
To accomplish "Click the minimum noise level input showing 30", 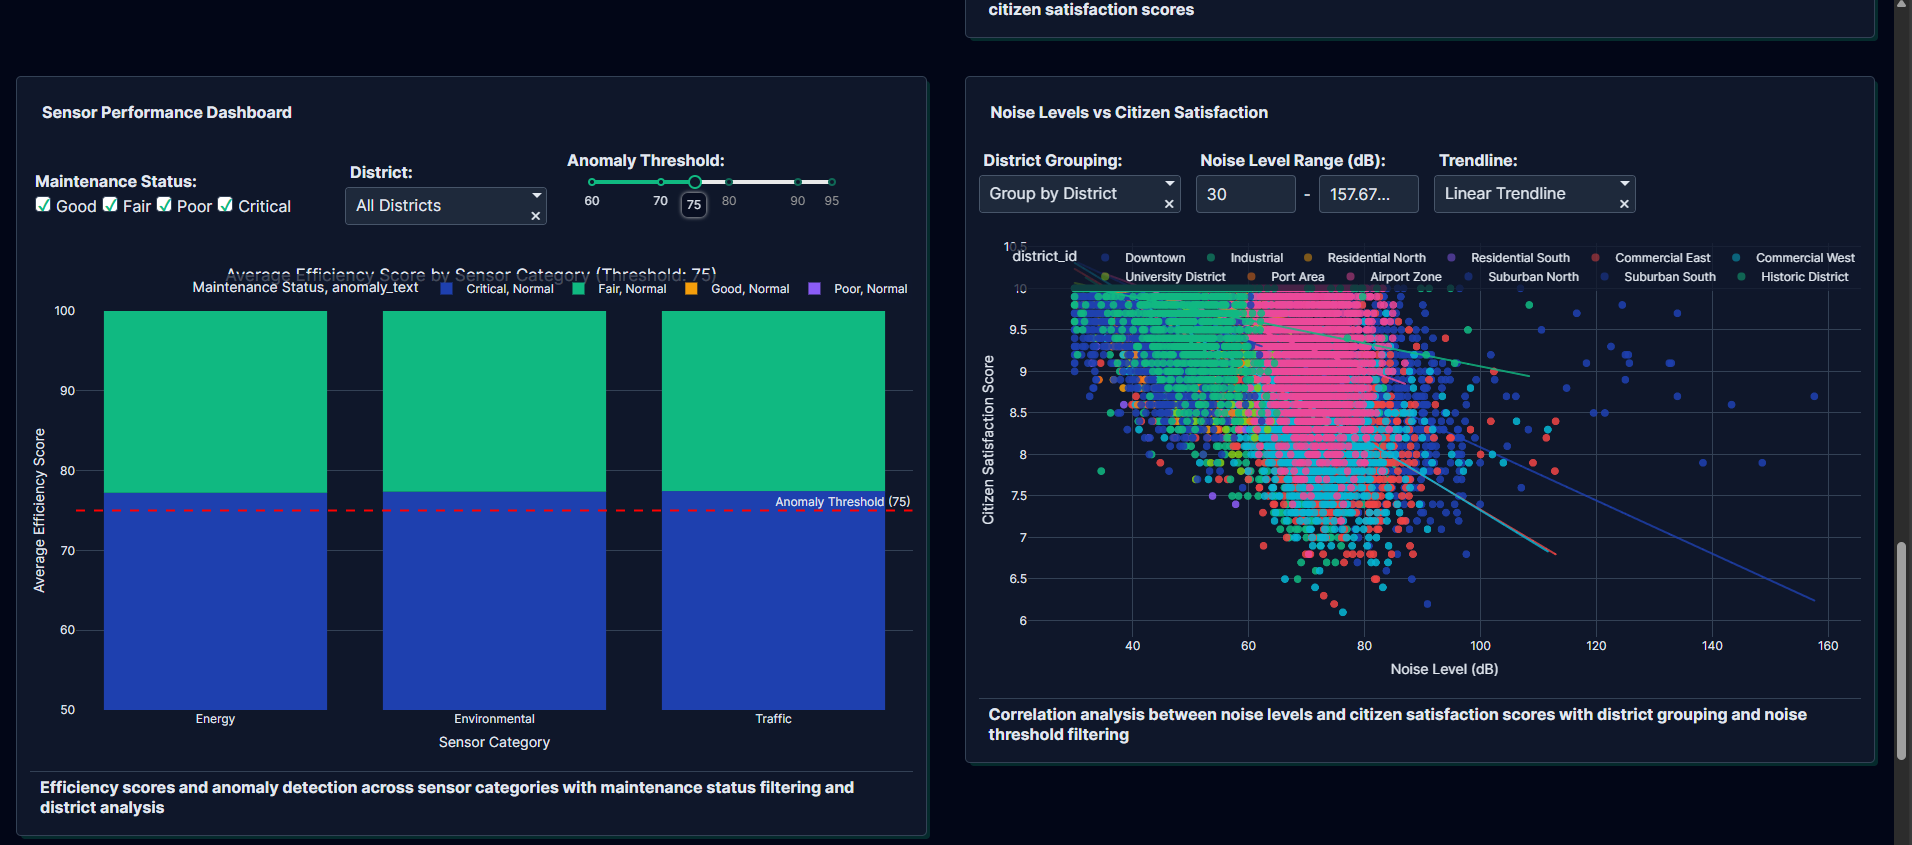I will [x=1245, y=194].
